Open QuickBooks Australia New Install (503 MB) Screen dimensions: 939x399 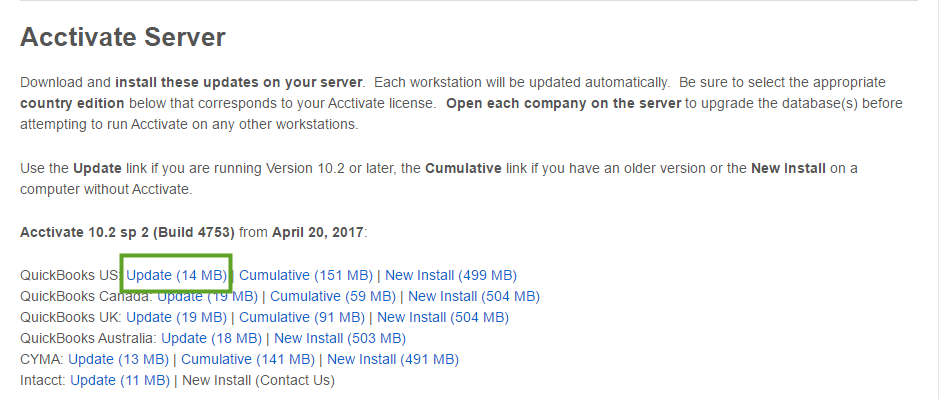[340, 338]
